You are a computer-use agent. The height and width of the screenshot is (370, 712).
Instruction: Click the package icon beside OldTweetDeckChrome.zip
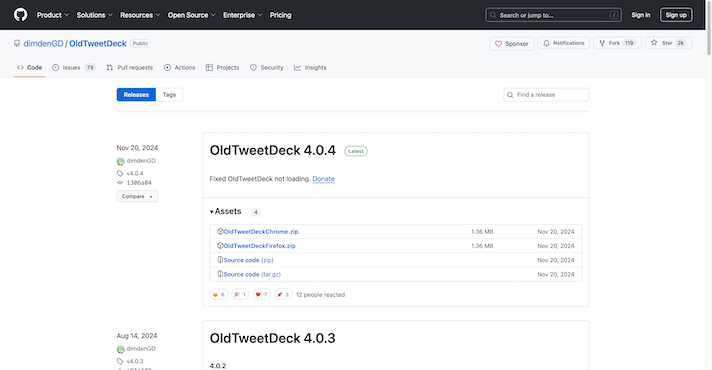(x=220, y=232)
